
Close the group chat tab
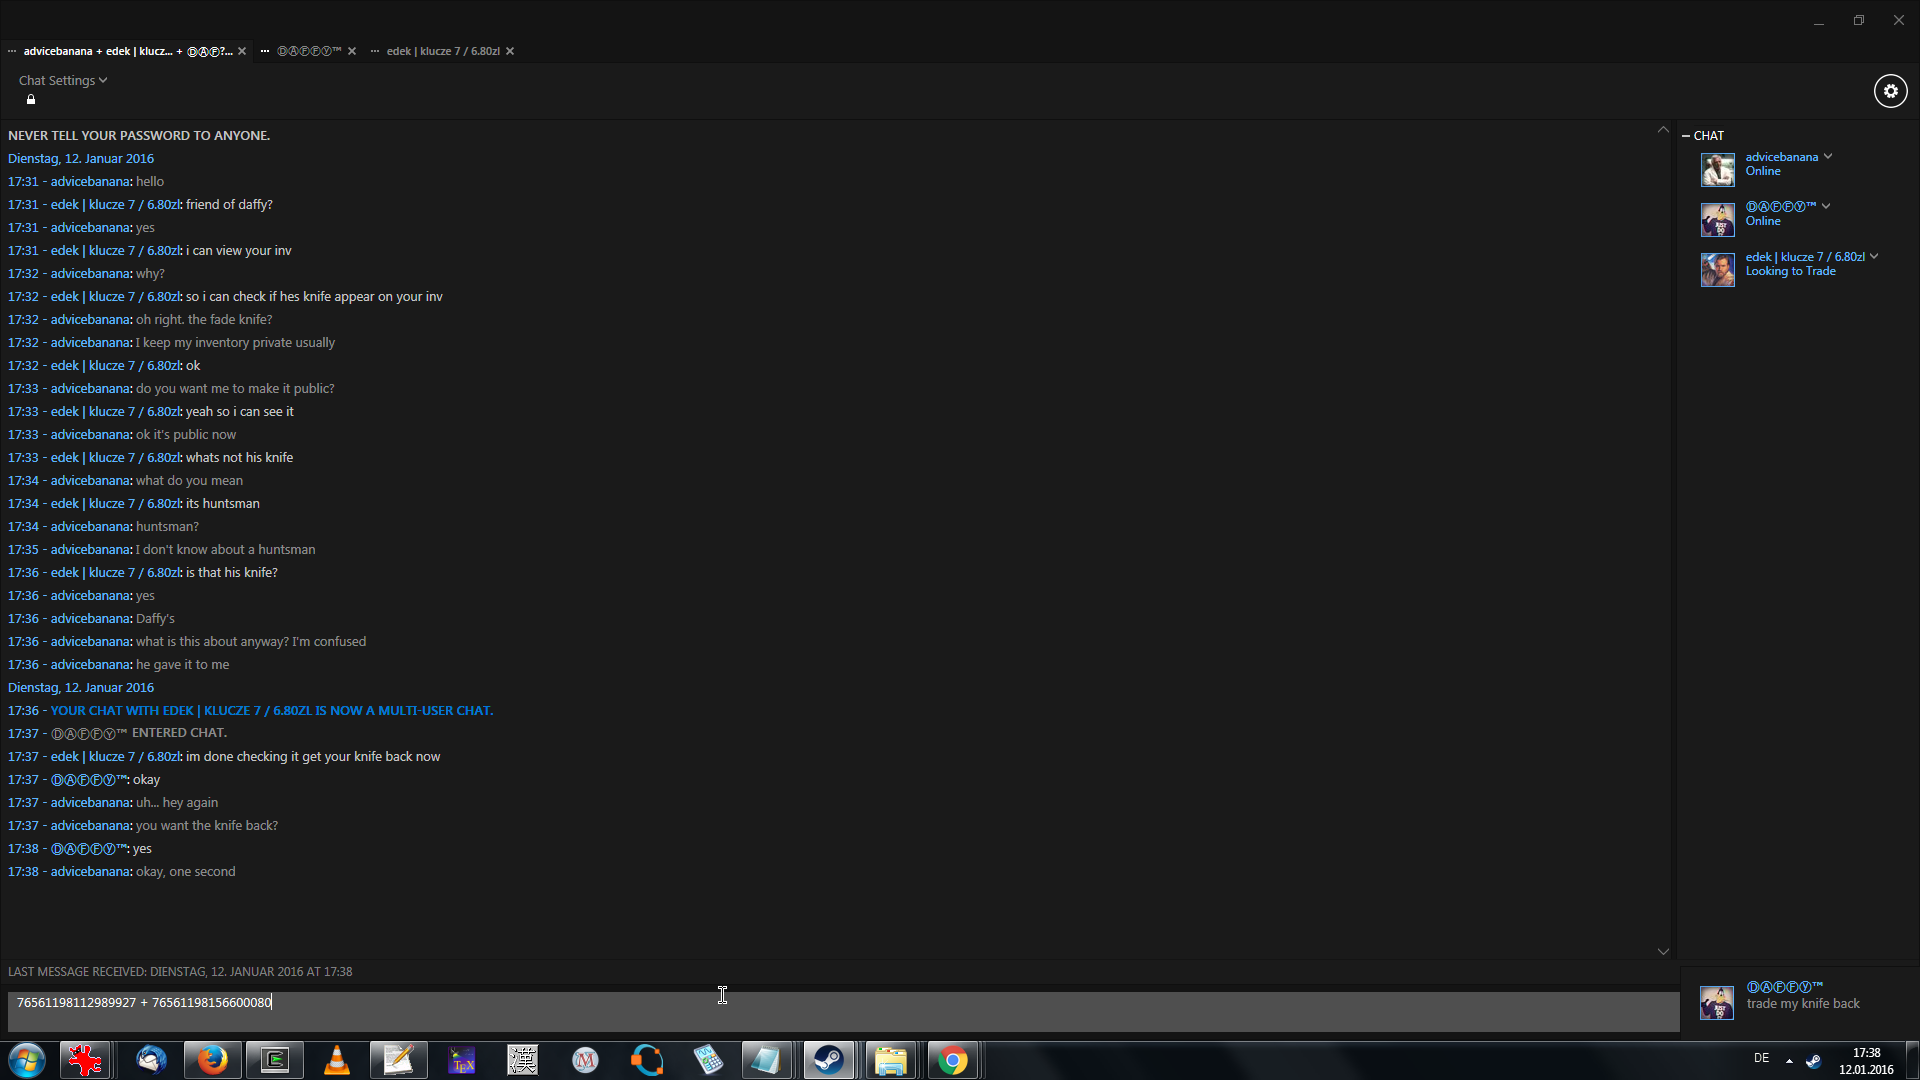[242, 51]
